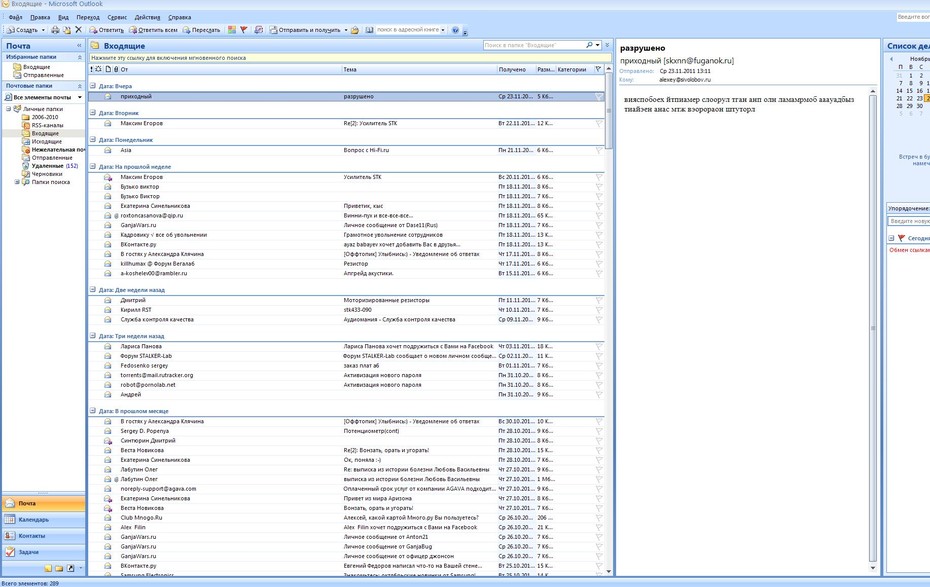930x587 pixels.
Task: Collapse the Дата: Понедельник group
Action: [x=93, y=140]
